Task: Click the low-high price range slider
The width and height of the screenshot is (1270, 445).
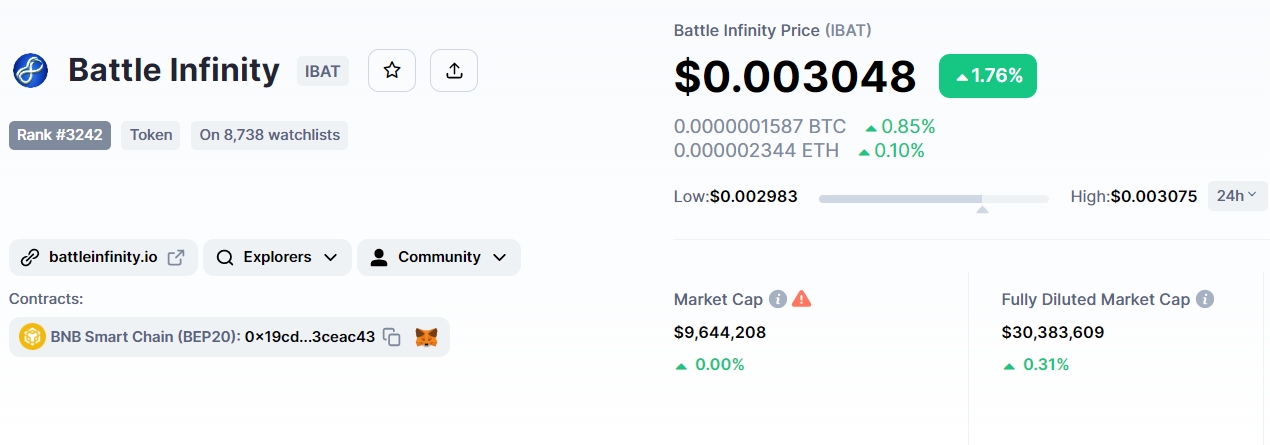Action: 933,199
